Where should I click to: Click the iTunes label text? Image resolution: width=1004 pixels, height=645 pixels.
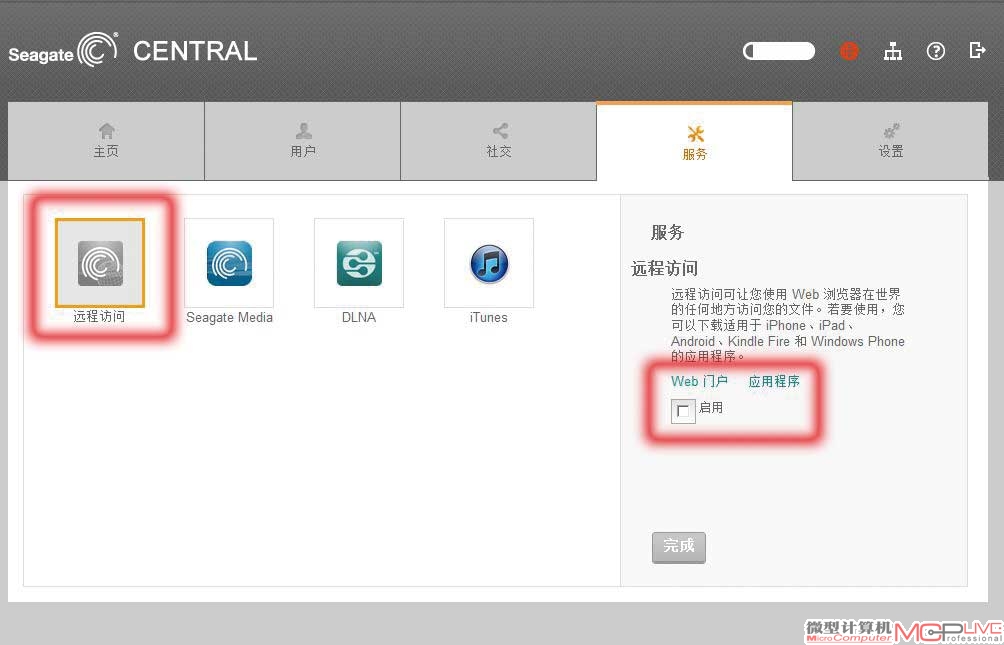(x=489, y=318)
